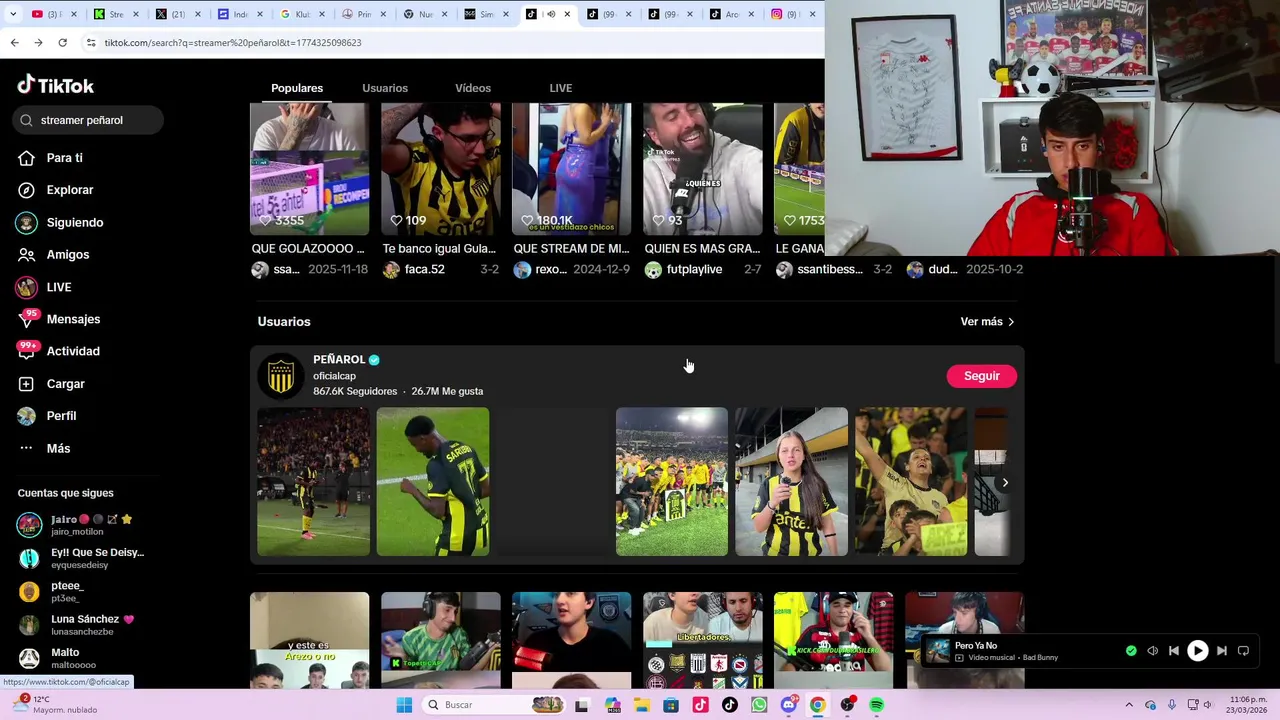Open PEÑAROL account name link

(339, 360)
